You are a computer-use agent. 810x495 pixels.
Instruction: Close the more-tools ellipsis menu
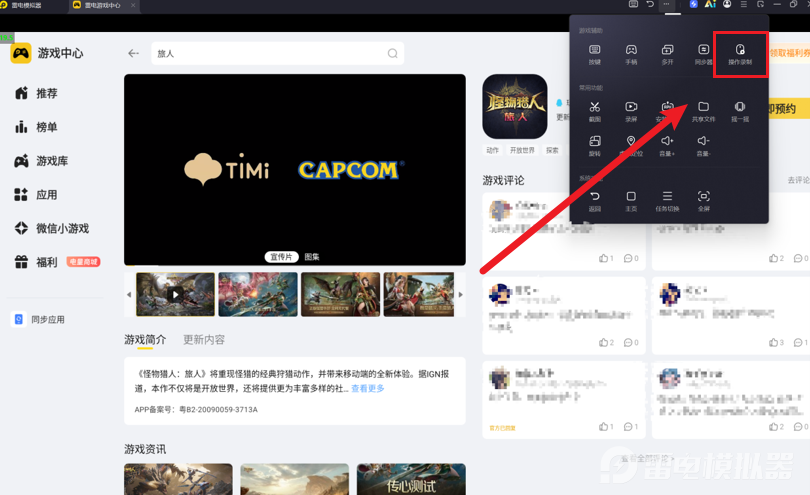[x=666, y=4]
